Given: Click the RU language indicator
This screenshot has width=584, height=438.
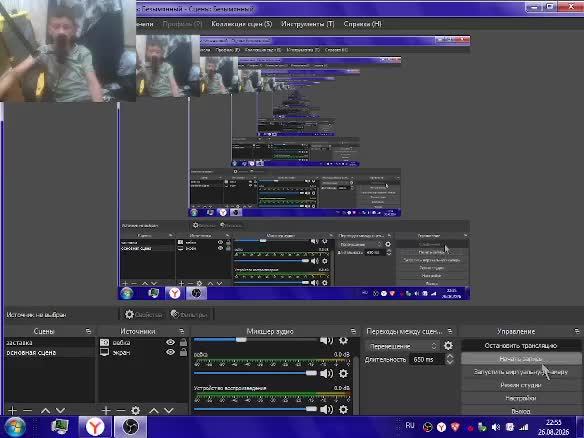Looking at the screenshot, I should pos(410,425).
